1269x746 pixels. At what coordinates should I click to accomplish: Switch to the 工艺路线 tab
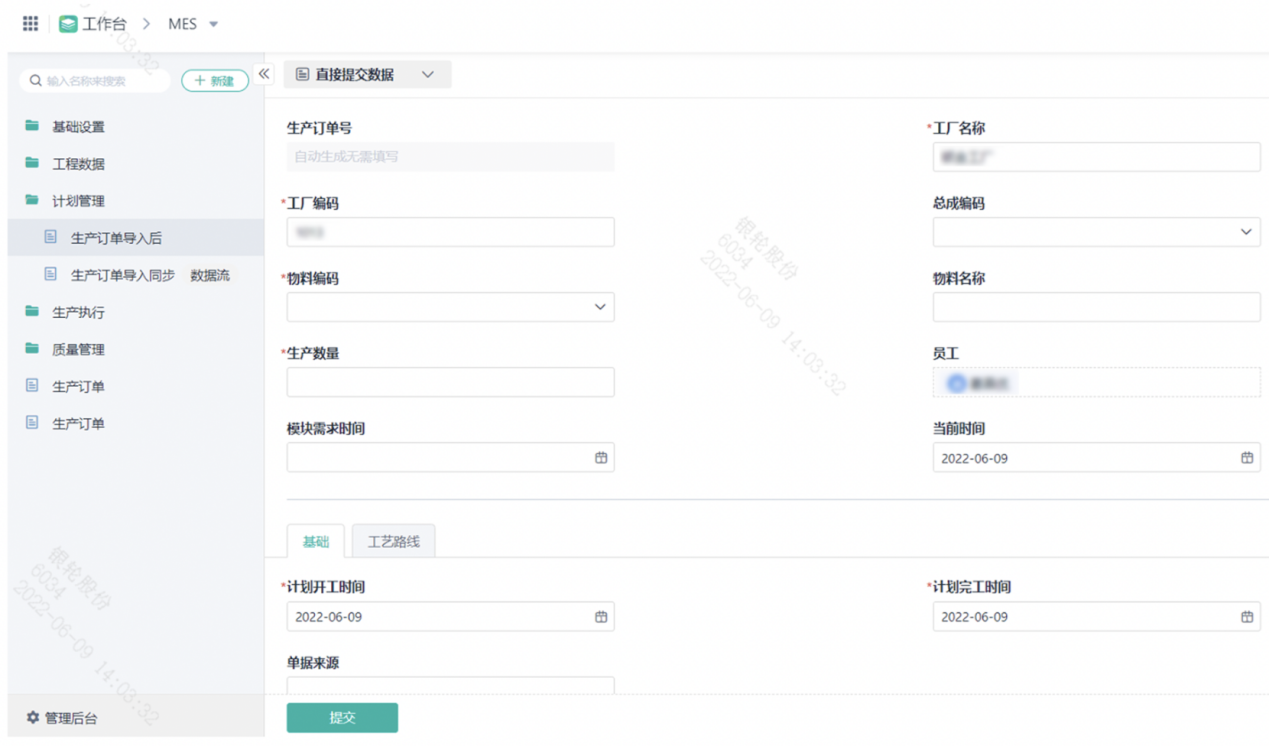(393, 542)
